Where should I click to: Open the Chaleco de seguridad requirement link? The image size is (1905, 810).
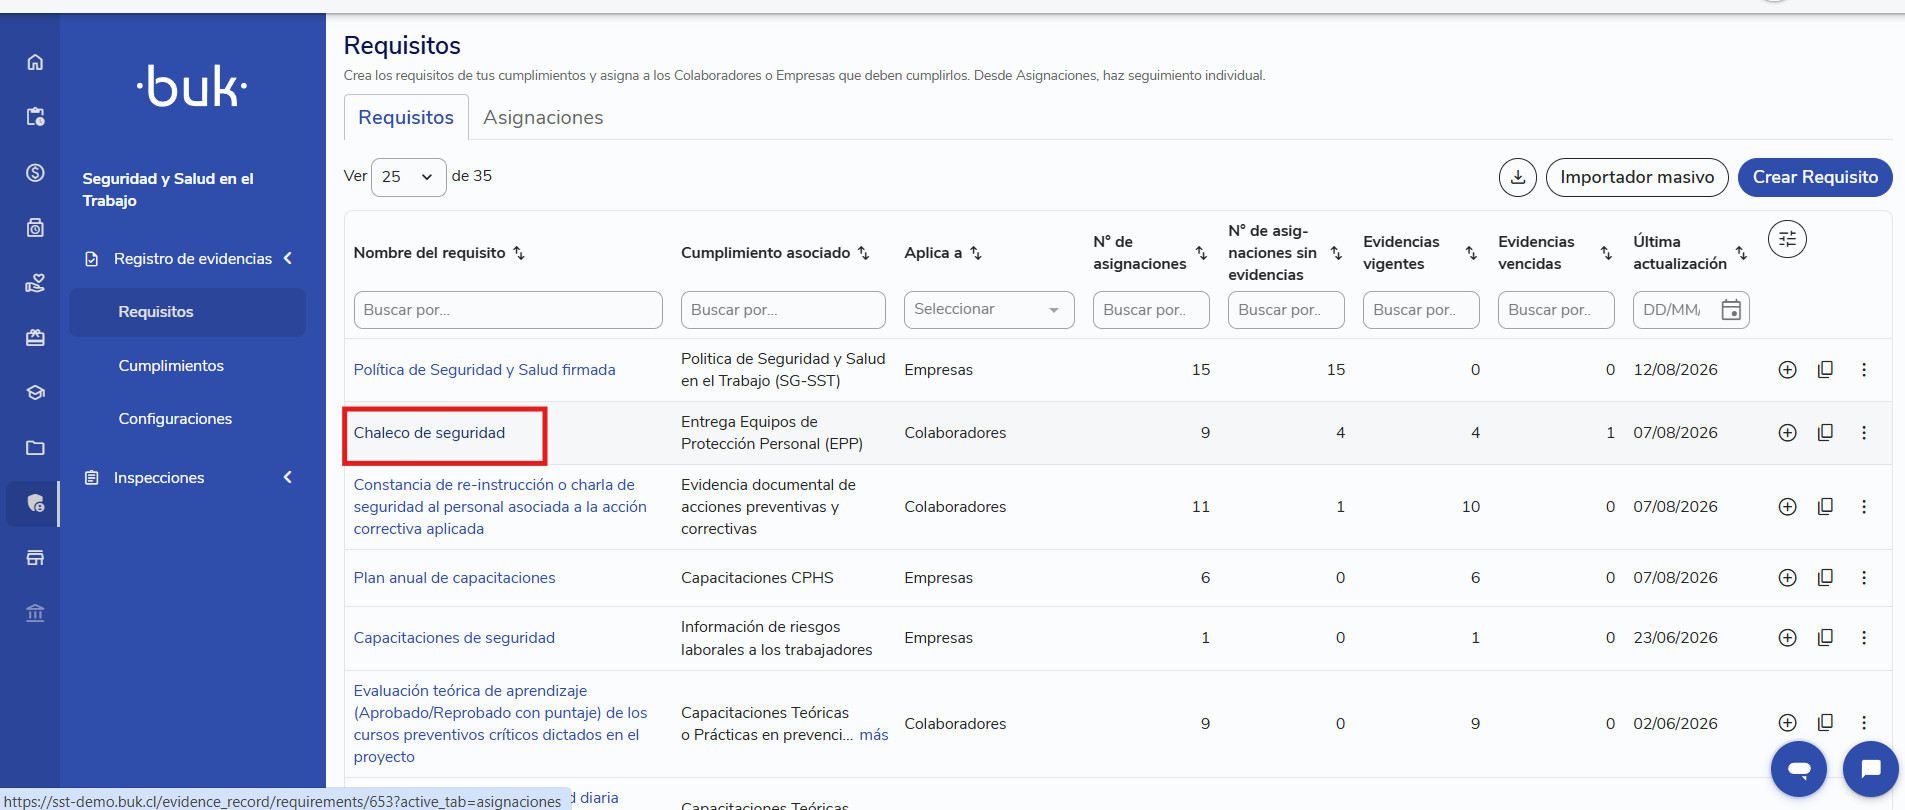click(x=429, y=433)
